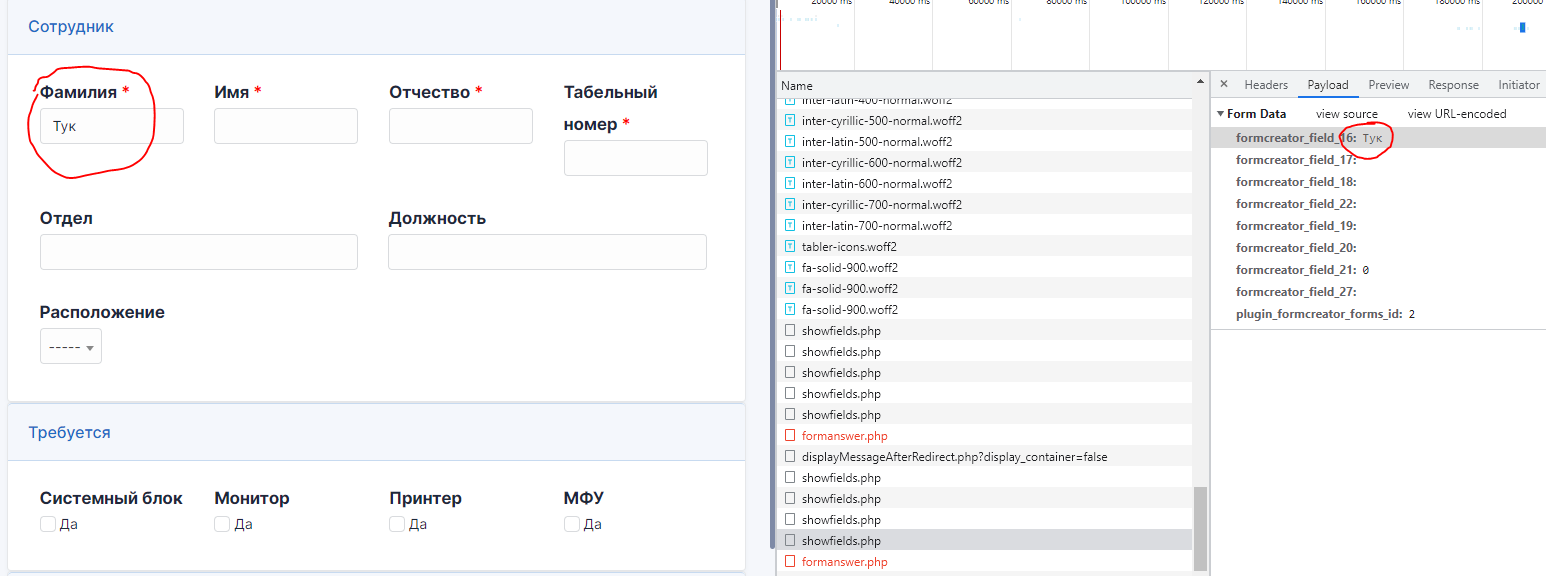Image resolution: width=1546 pixels, height=576 pixels.
Task: Enable the Да checkbox under МФУ
Action: pos(571,523)
